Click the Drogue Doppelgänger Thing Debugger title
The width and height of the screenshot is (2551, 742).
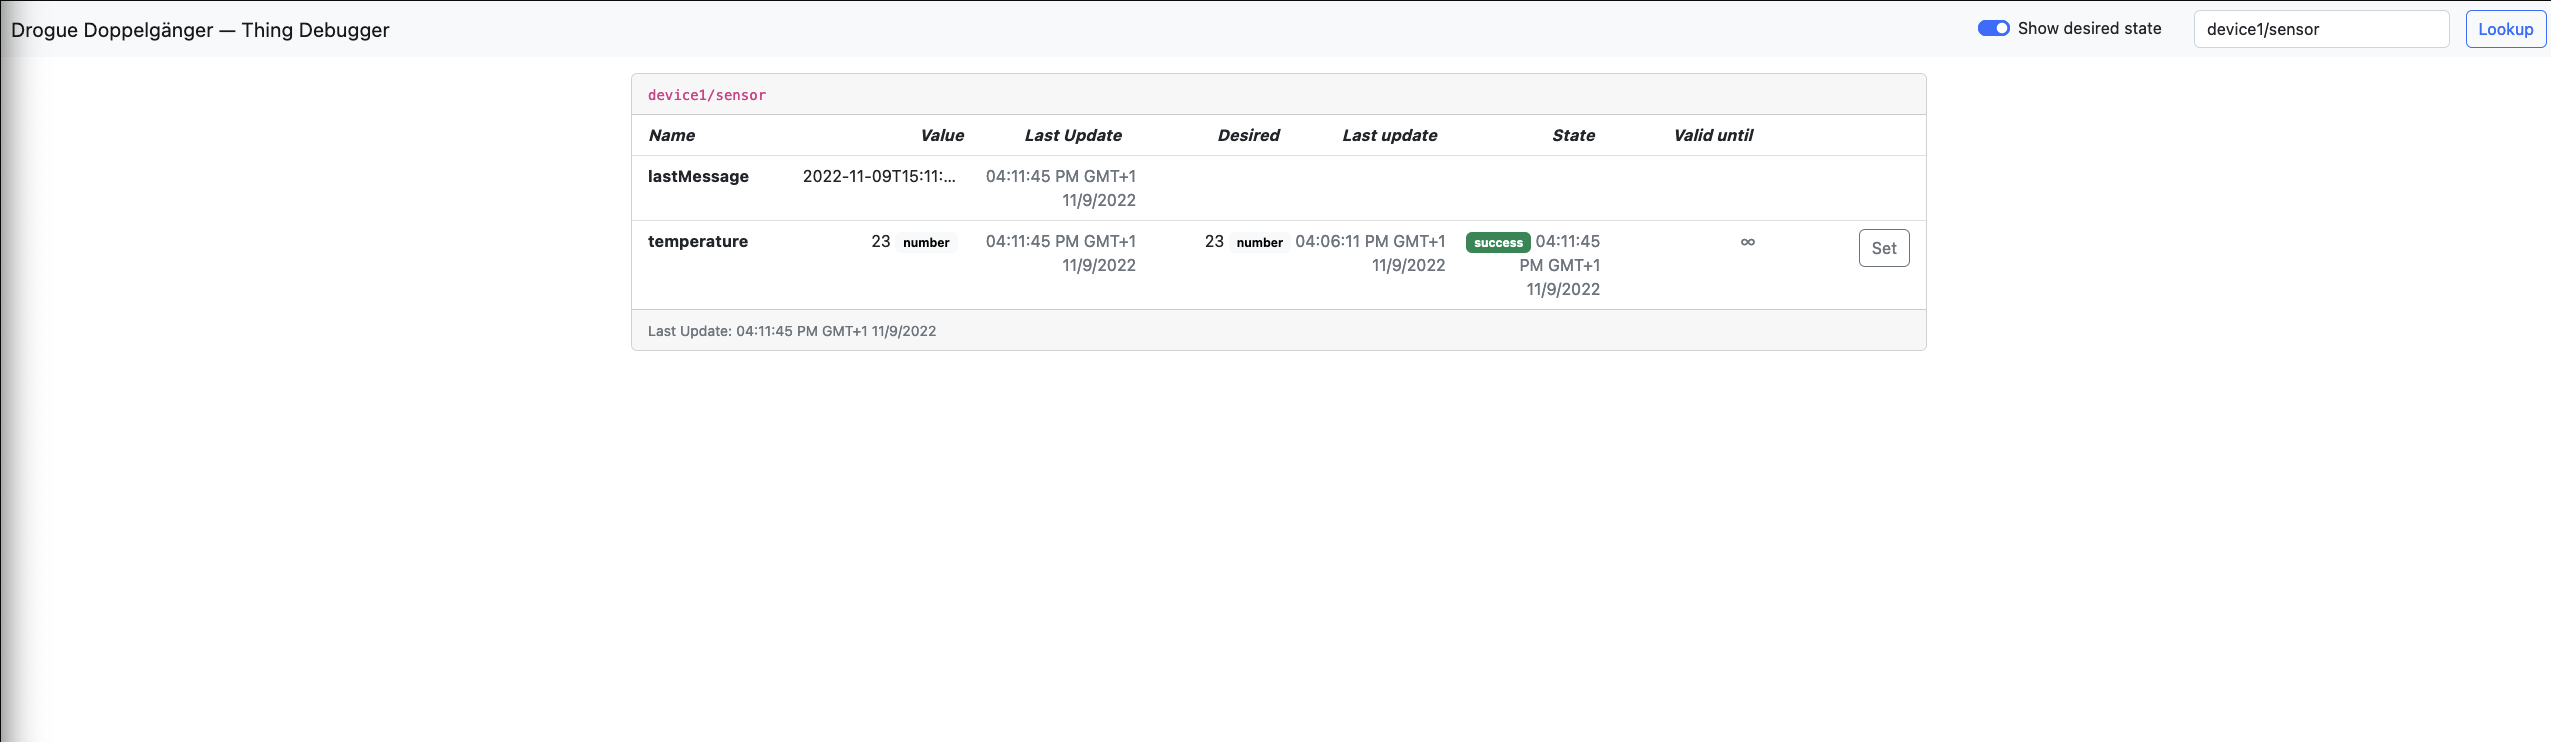point(200,30)
